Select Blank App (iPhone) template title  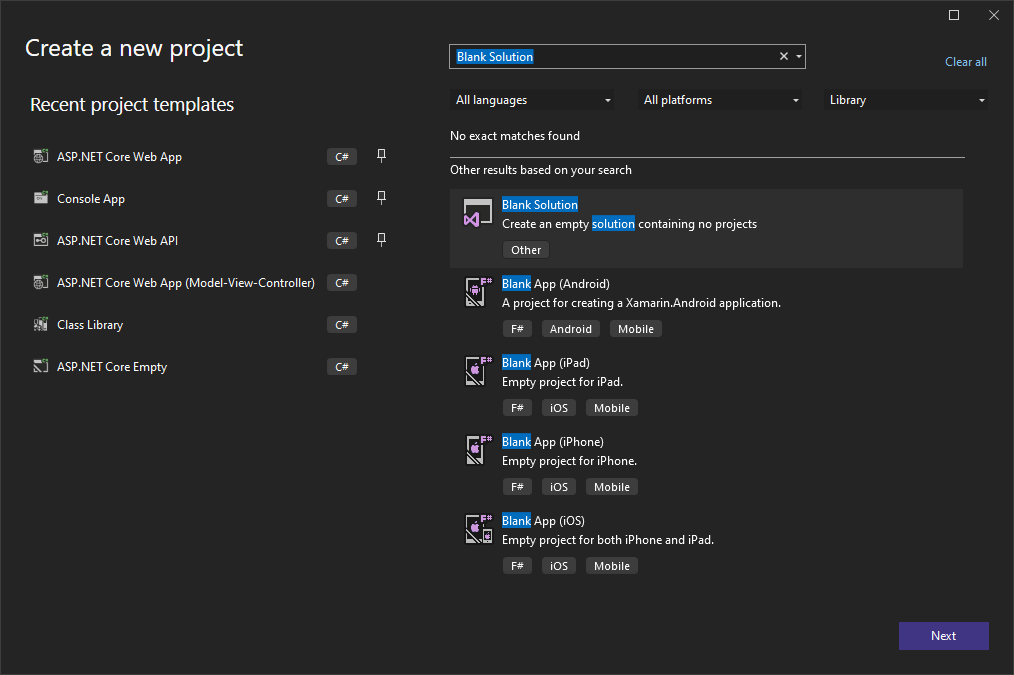tap(553, 441)
